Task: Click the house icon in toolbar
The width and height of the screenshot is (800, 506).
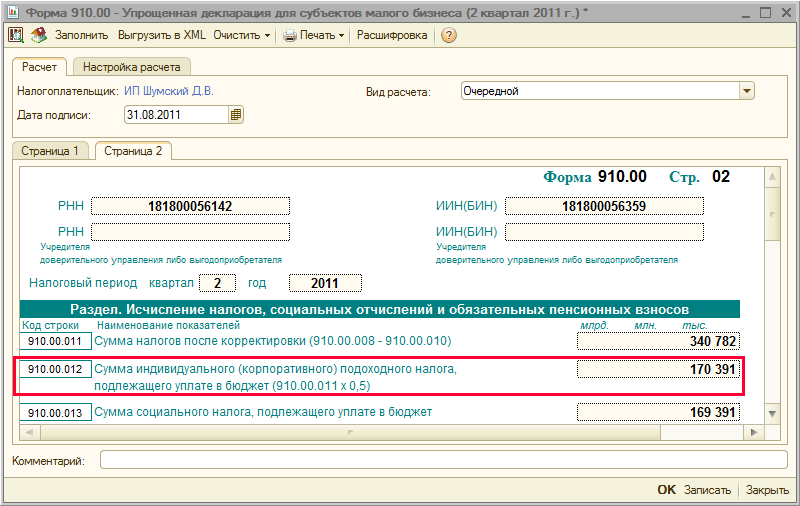Action: (38, 35)
